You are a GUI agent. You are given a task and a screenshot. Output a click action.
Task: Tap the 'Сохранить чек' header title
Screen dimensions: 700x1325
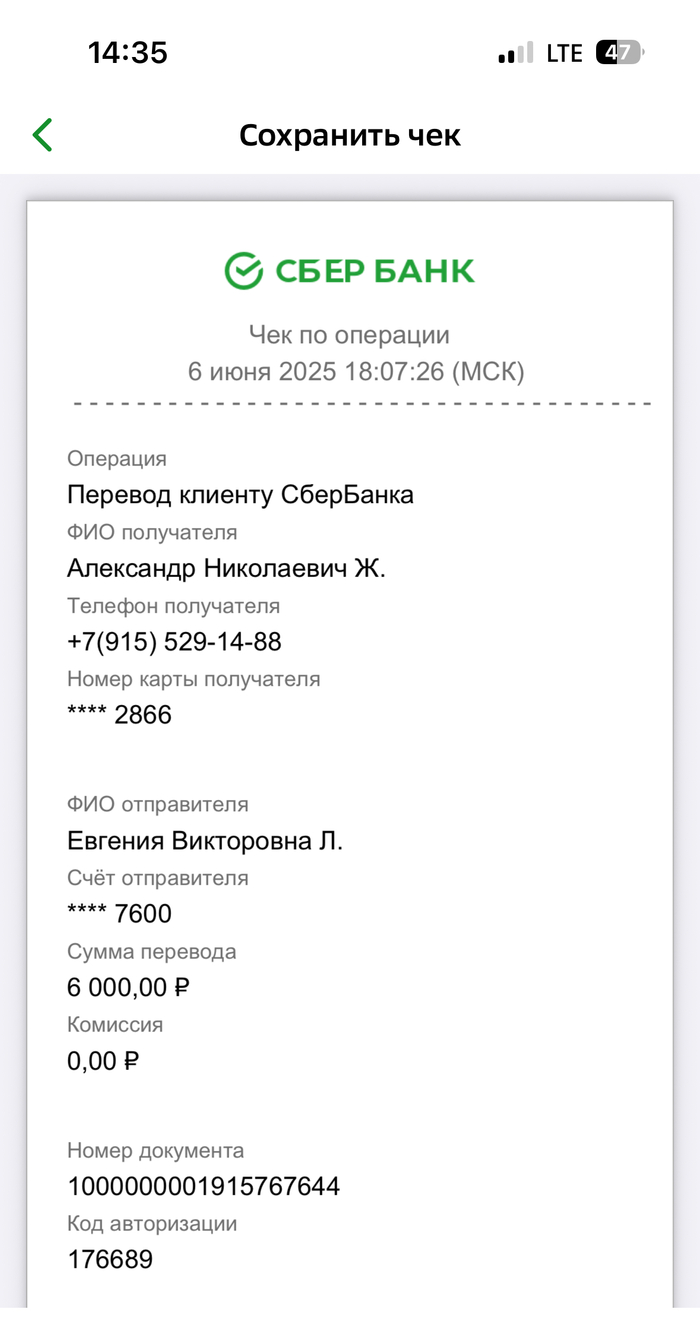point(350,135)
